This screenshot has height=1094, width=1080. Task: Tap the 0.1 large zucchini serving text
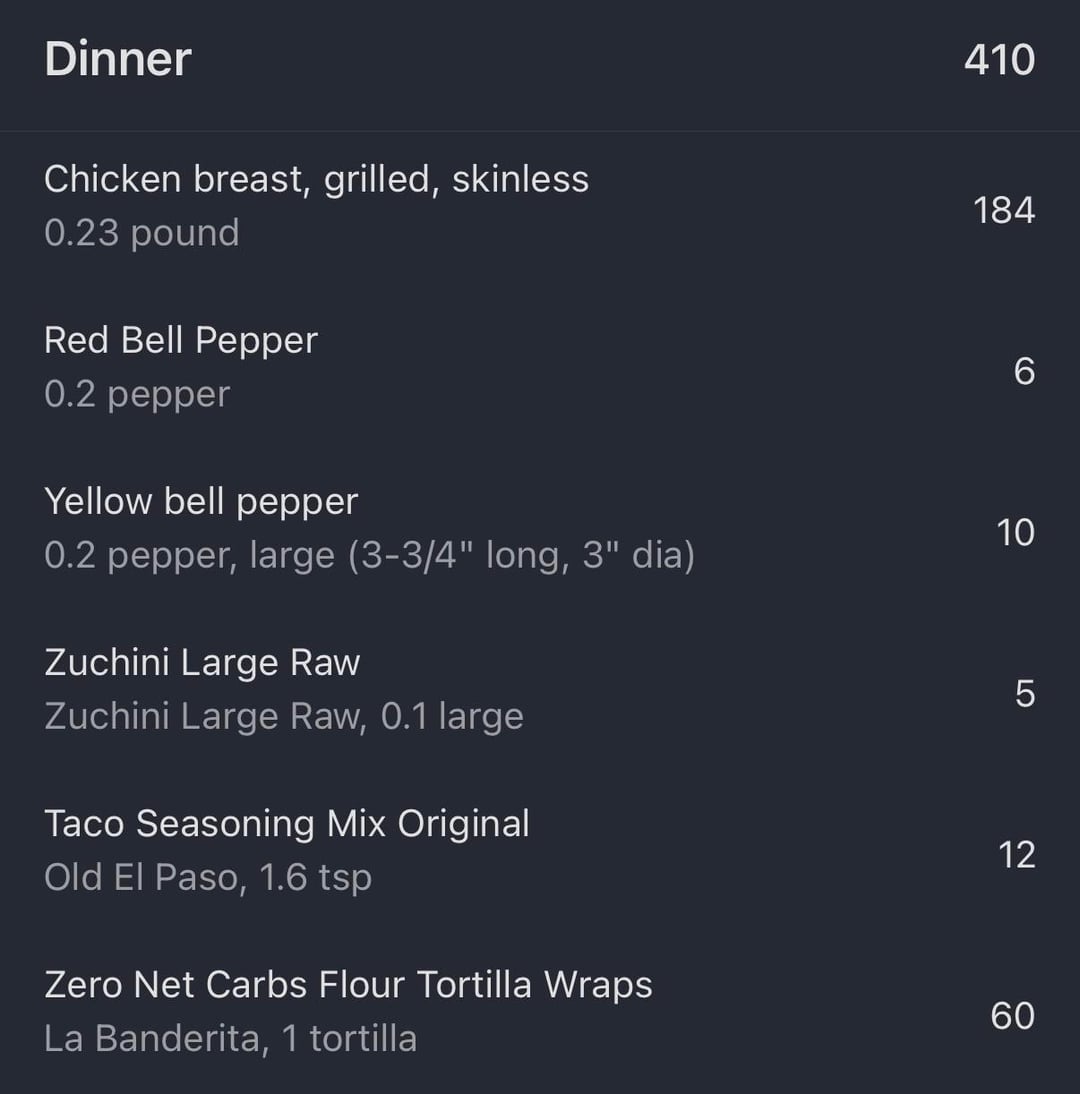tap(284, 716)
